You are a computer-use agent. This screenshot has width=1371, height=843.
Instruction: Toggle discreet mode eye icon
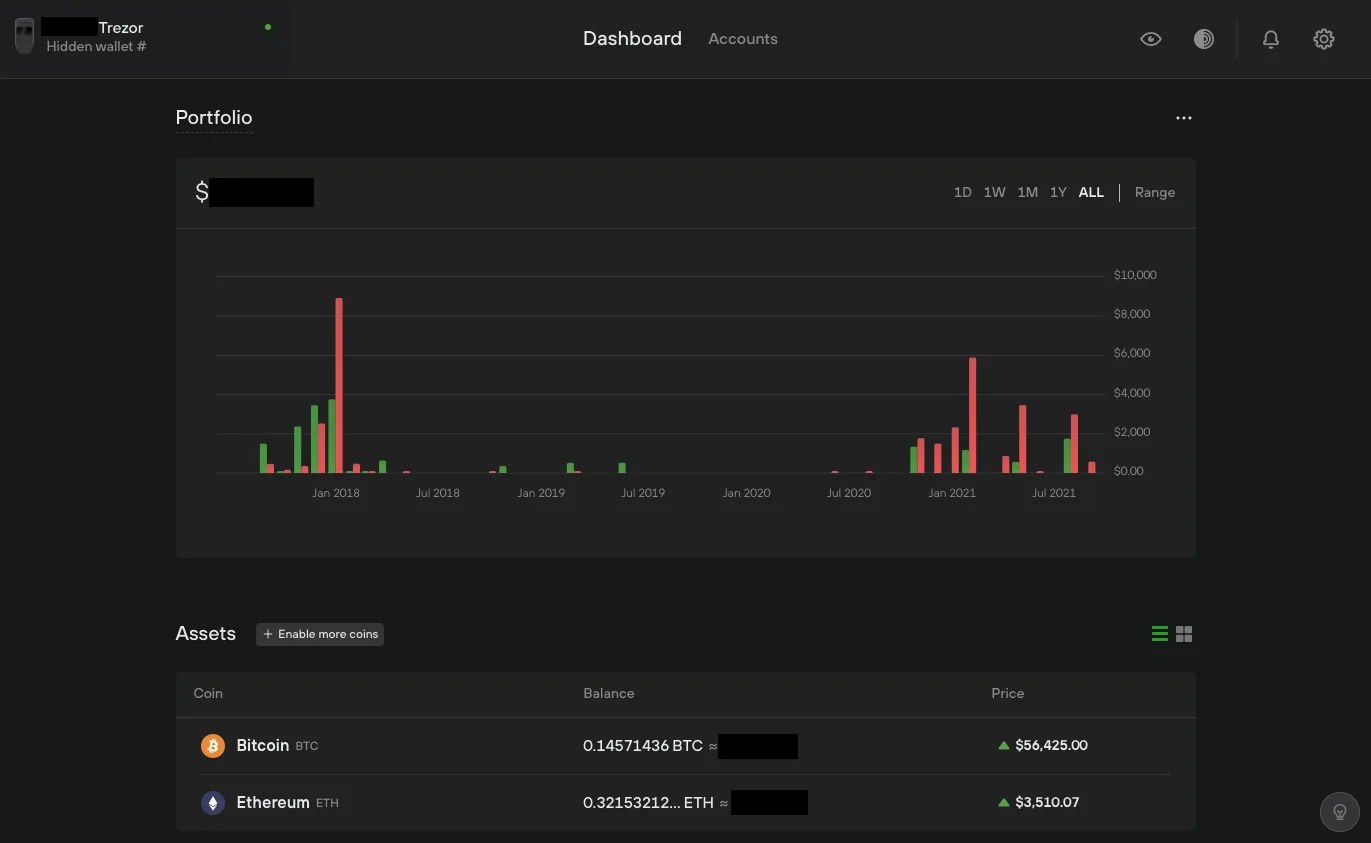pos(1151,39)
